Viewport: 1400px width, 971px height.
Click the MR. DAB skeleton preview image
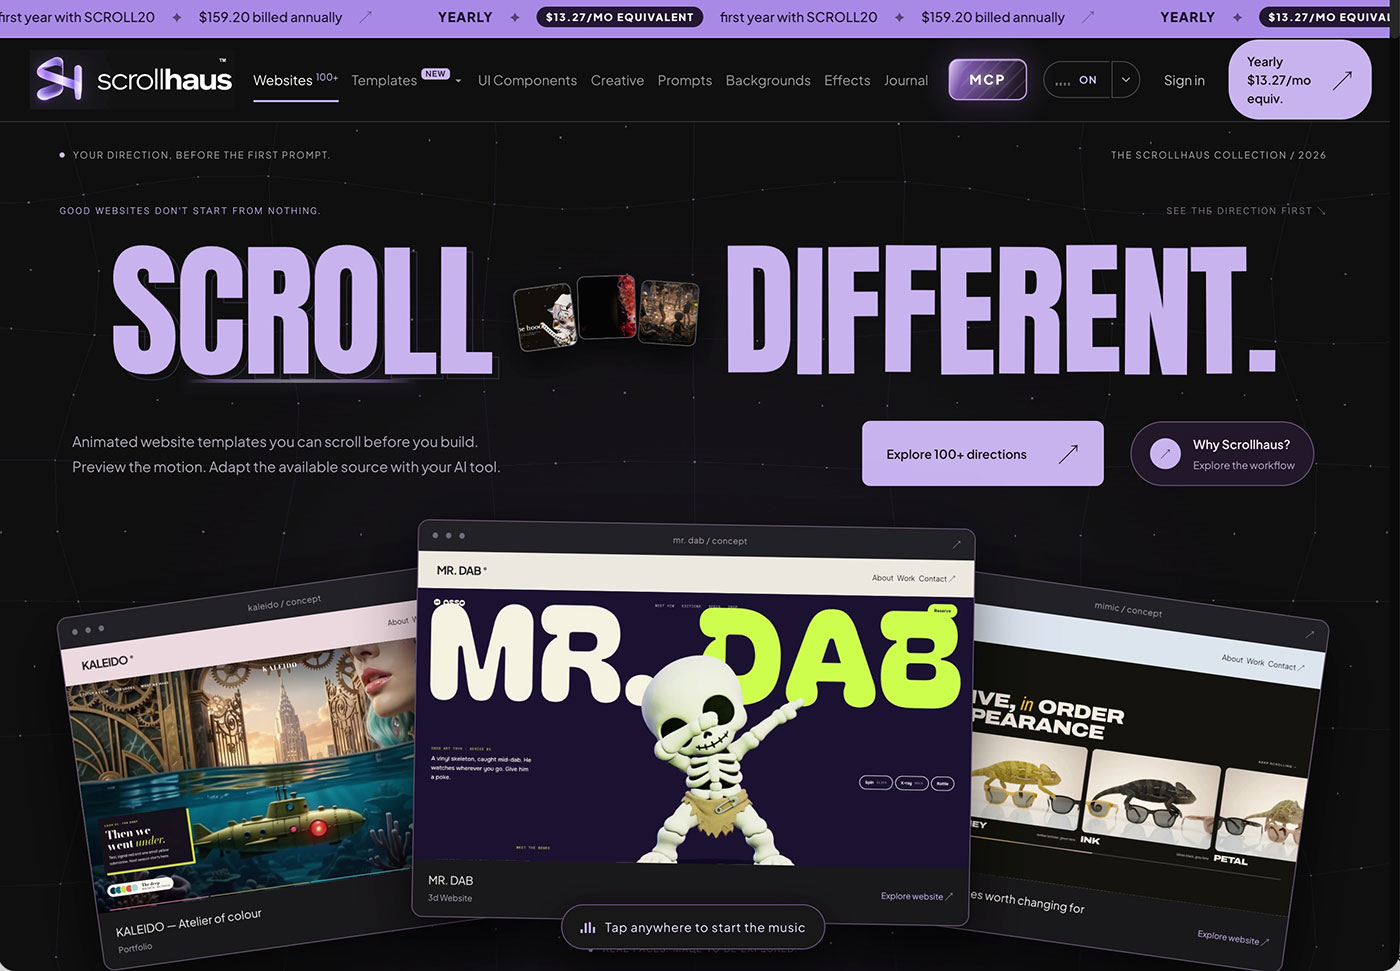click(x=694, y=727)
